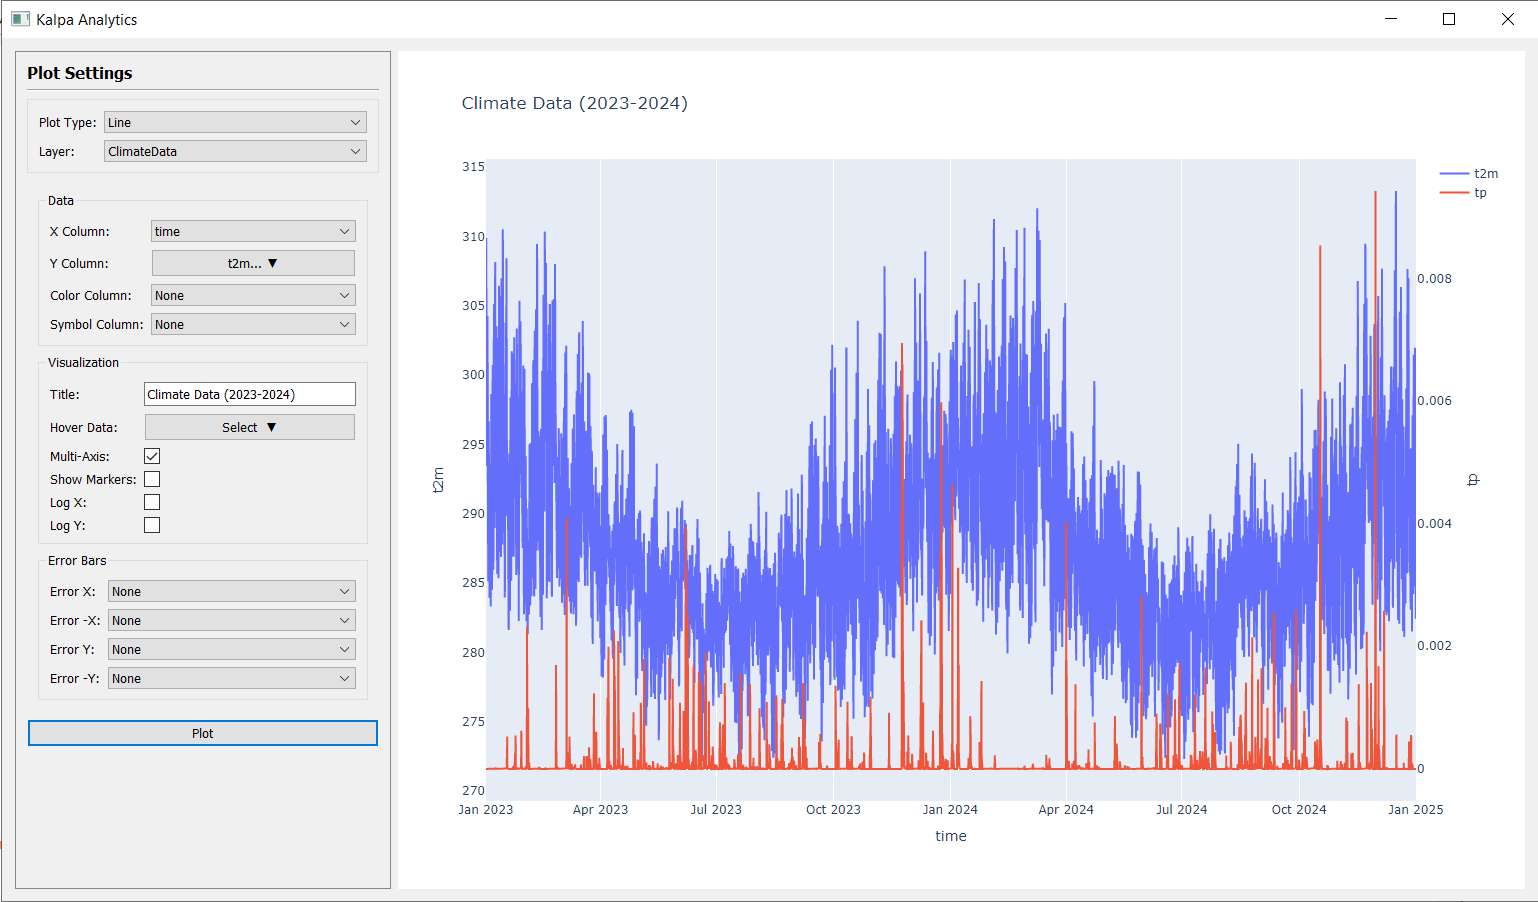Open the Y Column multi-select button

(x=253, y=263)
